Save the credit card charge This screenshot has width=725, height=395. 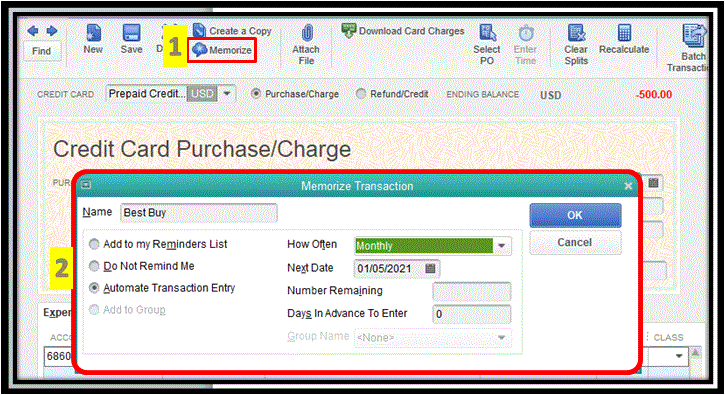point(131,39)
